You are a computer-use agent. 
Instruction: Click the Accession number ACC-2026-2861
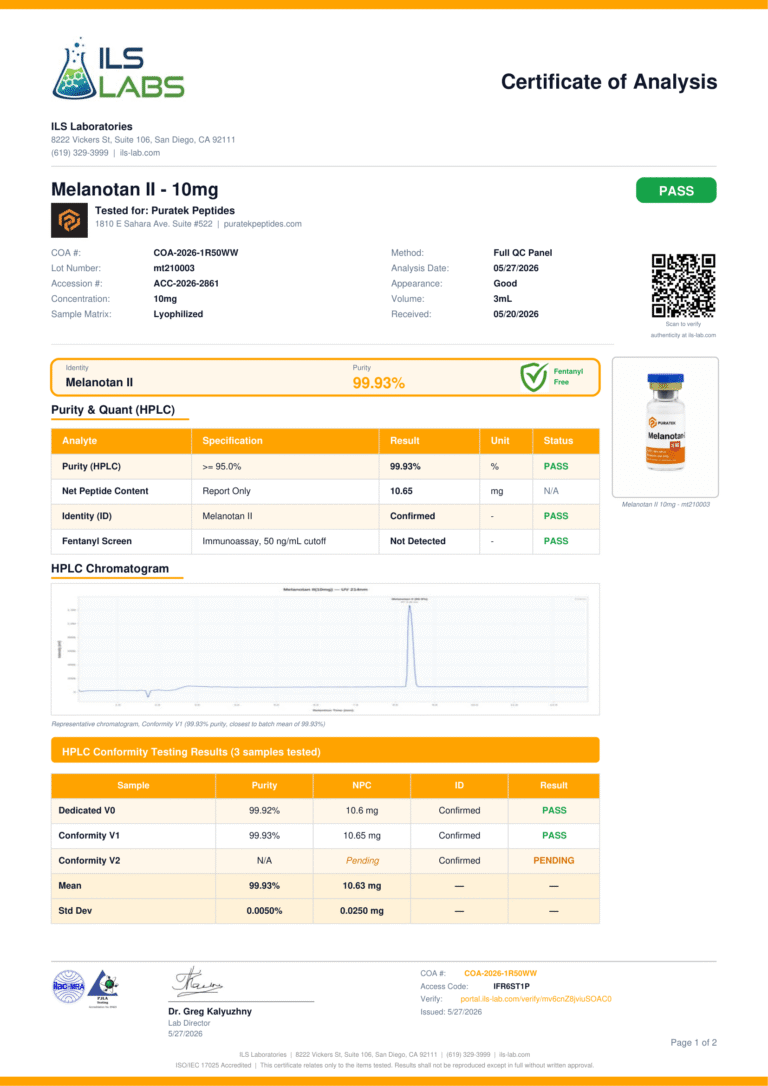186,283
